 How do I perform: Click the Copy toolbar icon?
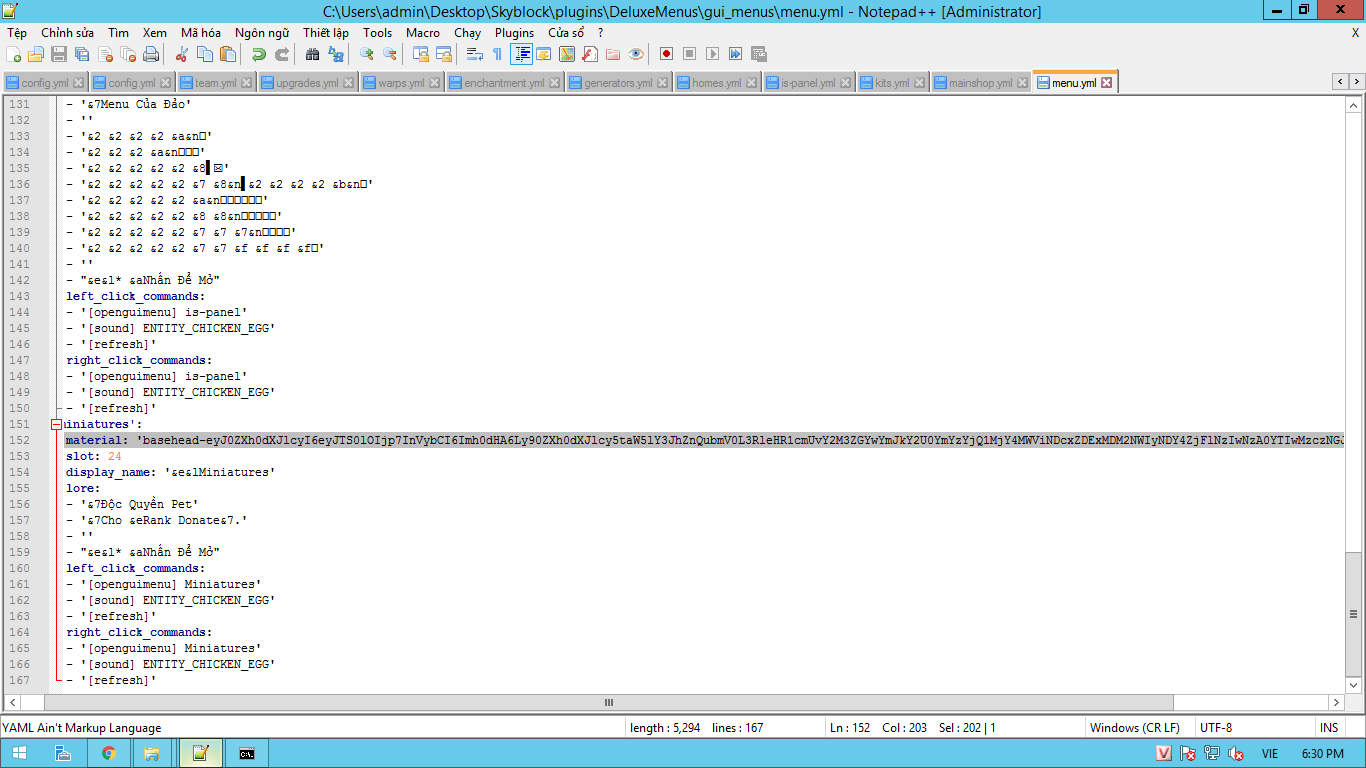(205, 54)
